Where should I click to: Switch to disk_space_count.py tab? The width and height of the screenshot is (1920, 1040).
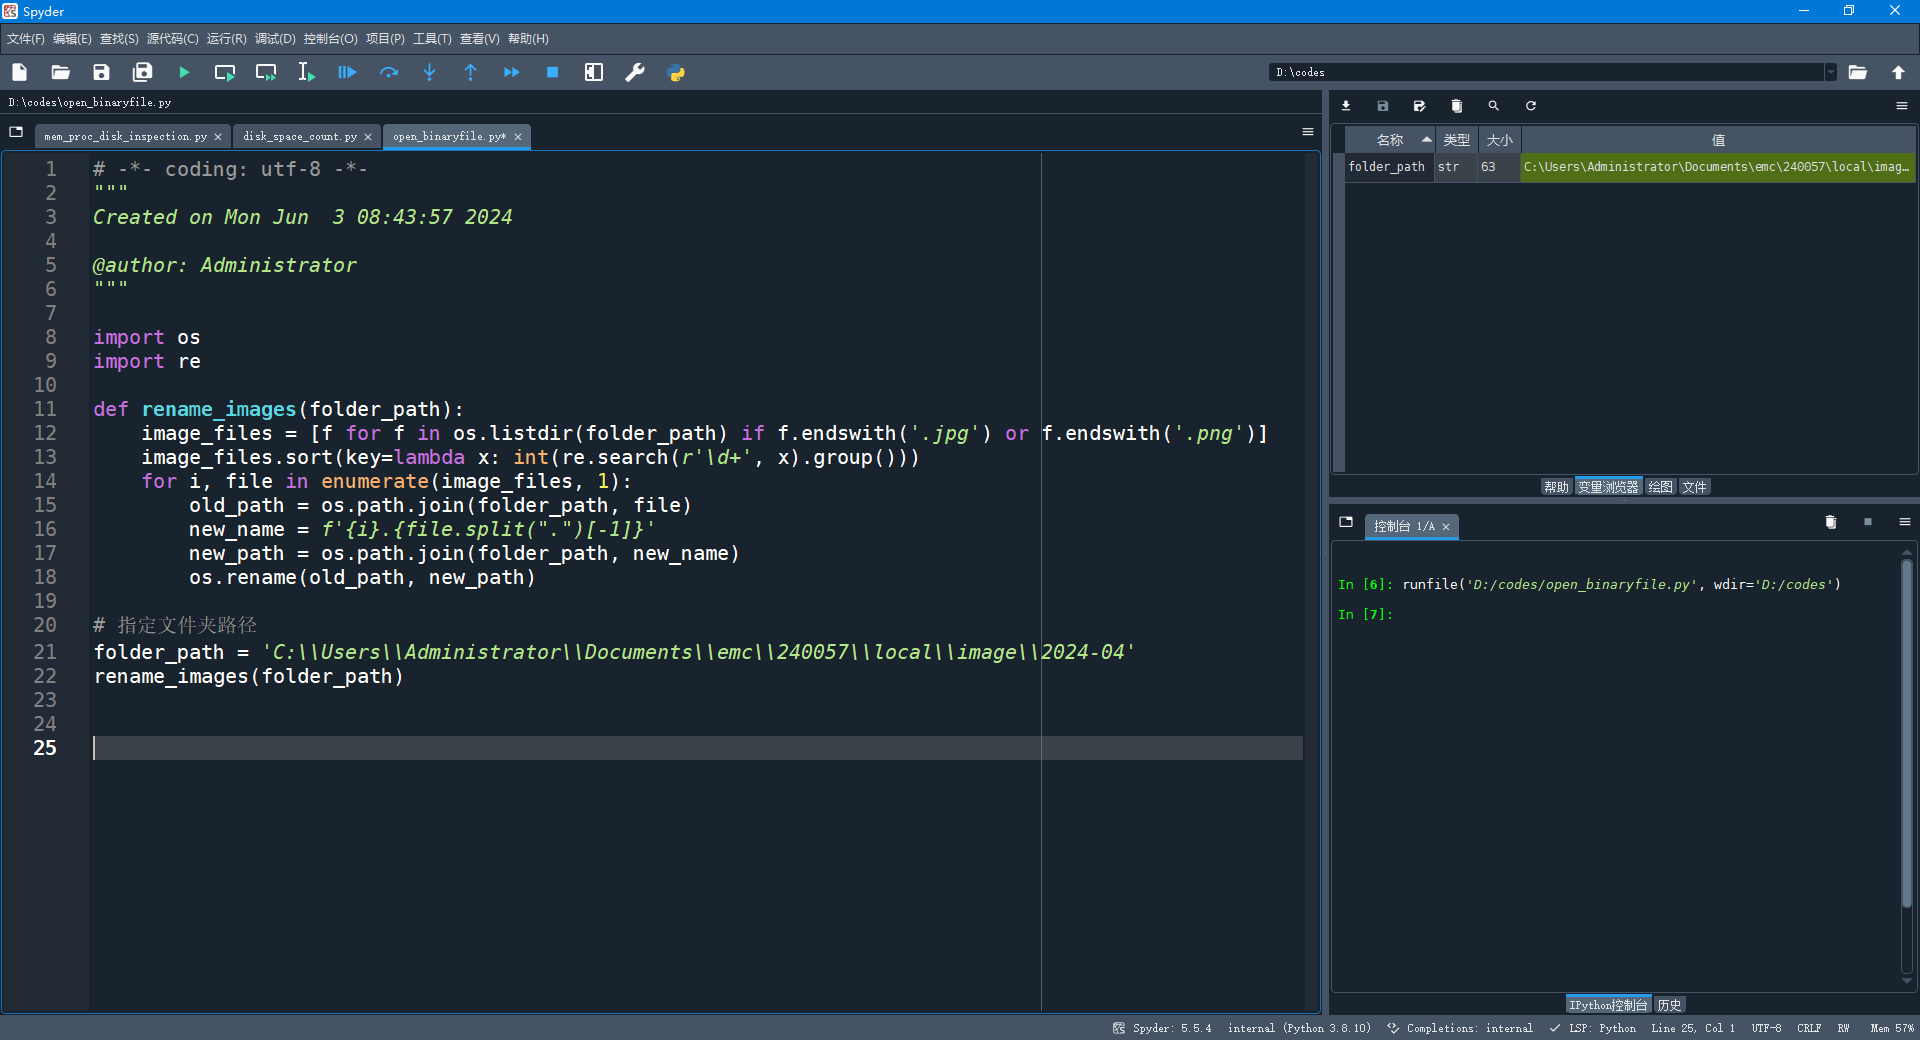[x=300, y=137]
